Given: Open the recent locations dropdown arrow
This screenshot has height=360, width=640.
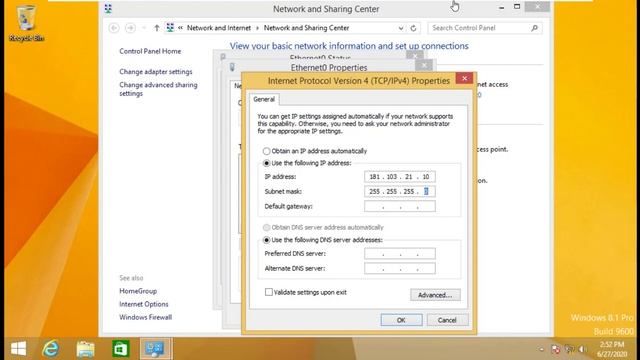Looking at the screenshot, I should pos(144,28).
